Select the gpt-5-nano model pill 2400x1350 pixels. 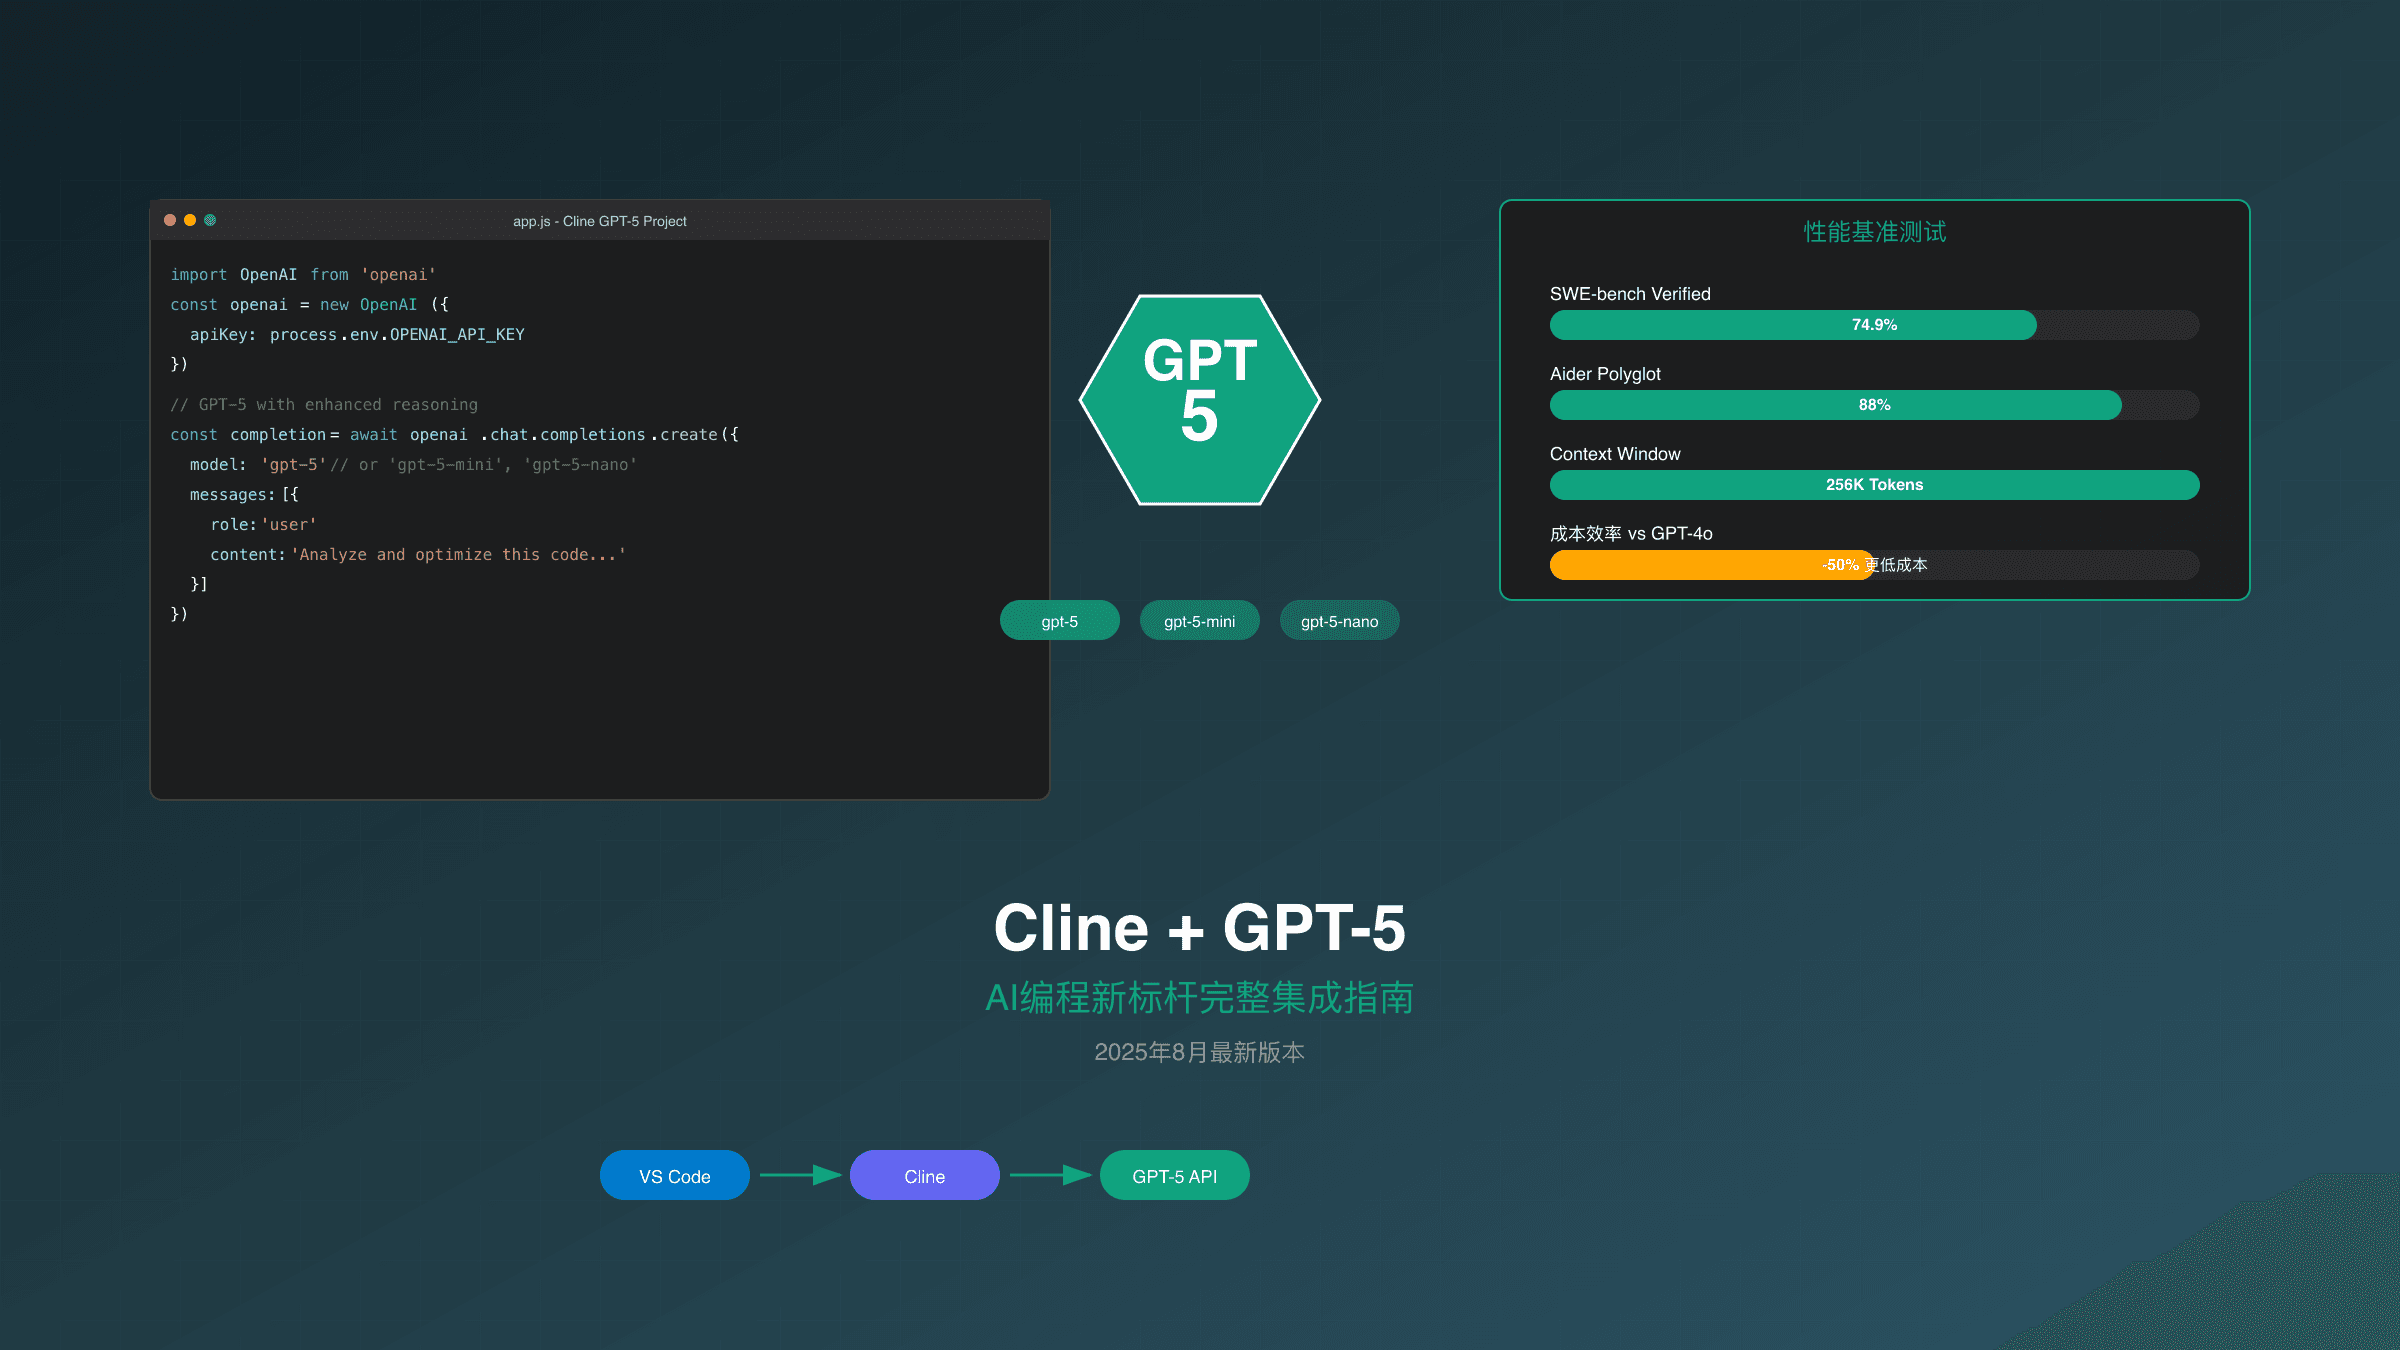click(x=1340, y=620)
